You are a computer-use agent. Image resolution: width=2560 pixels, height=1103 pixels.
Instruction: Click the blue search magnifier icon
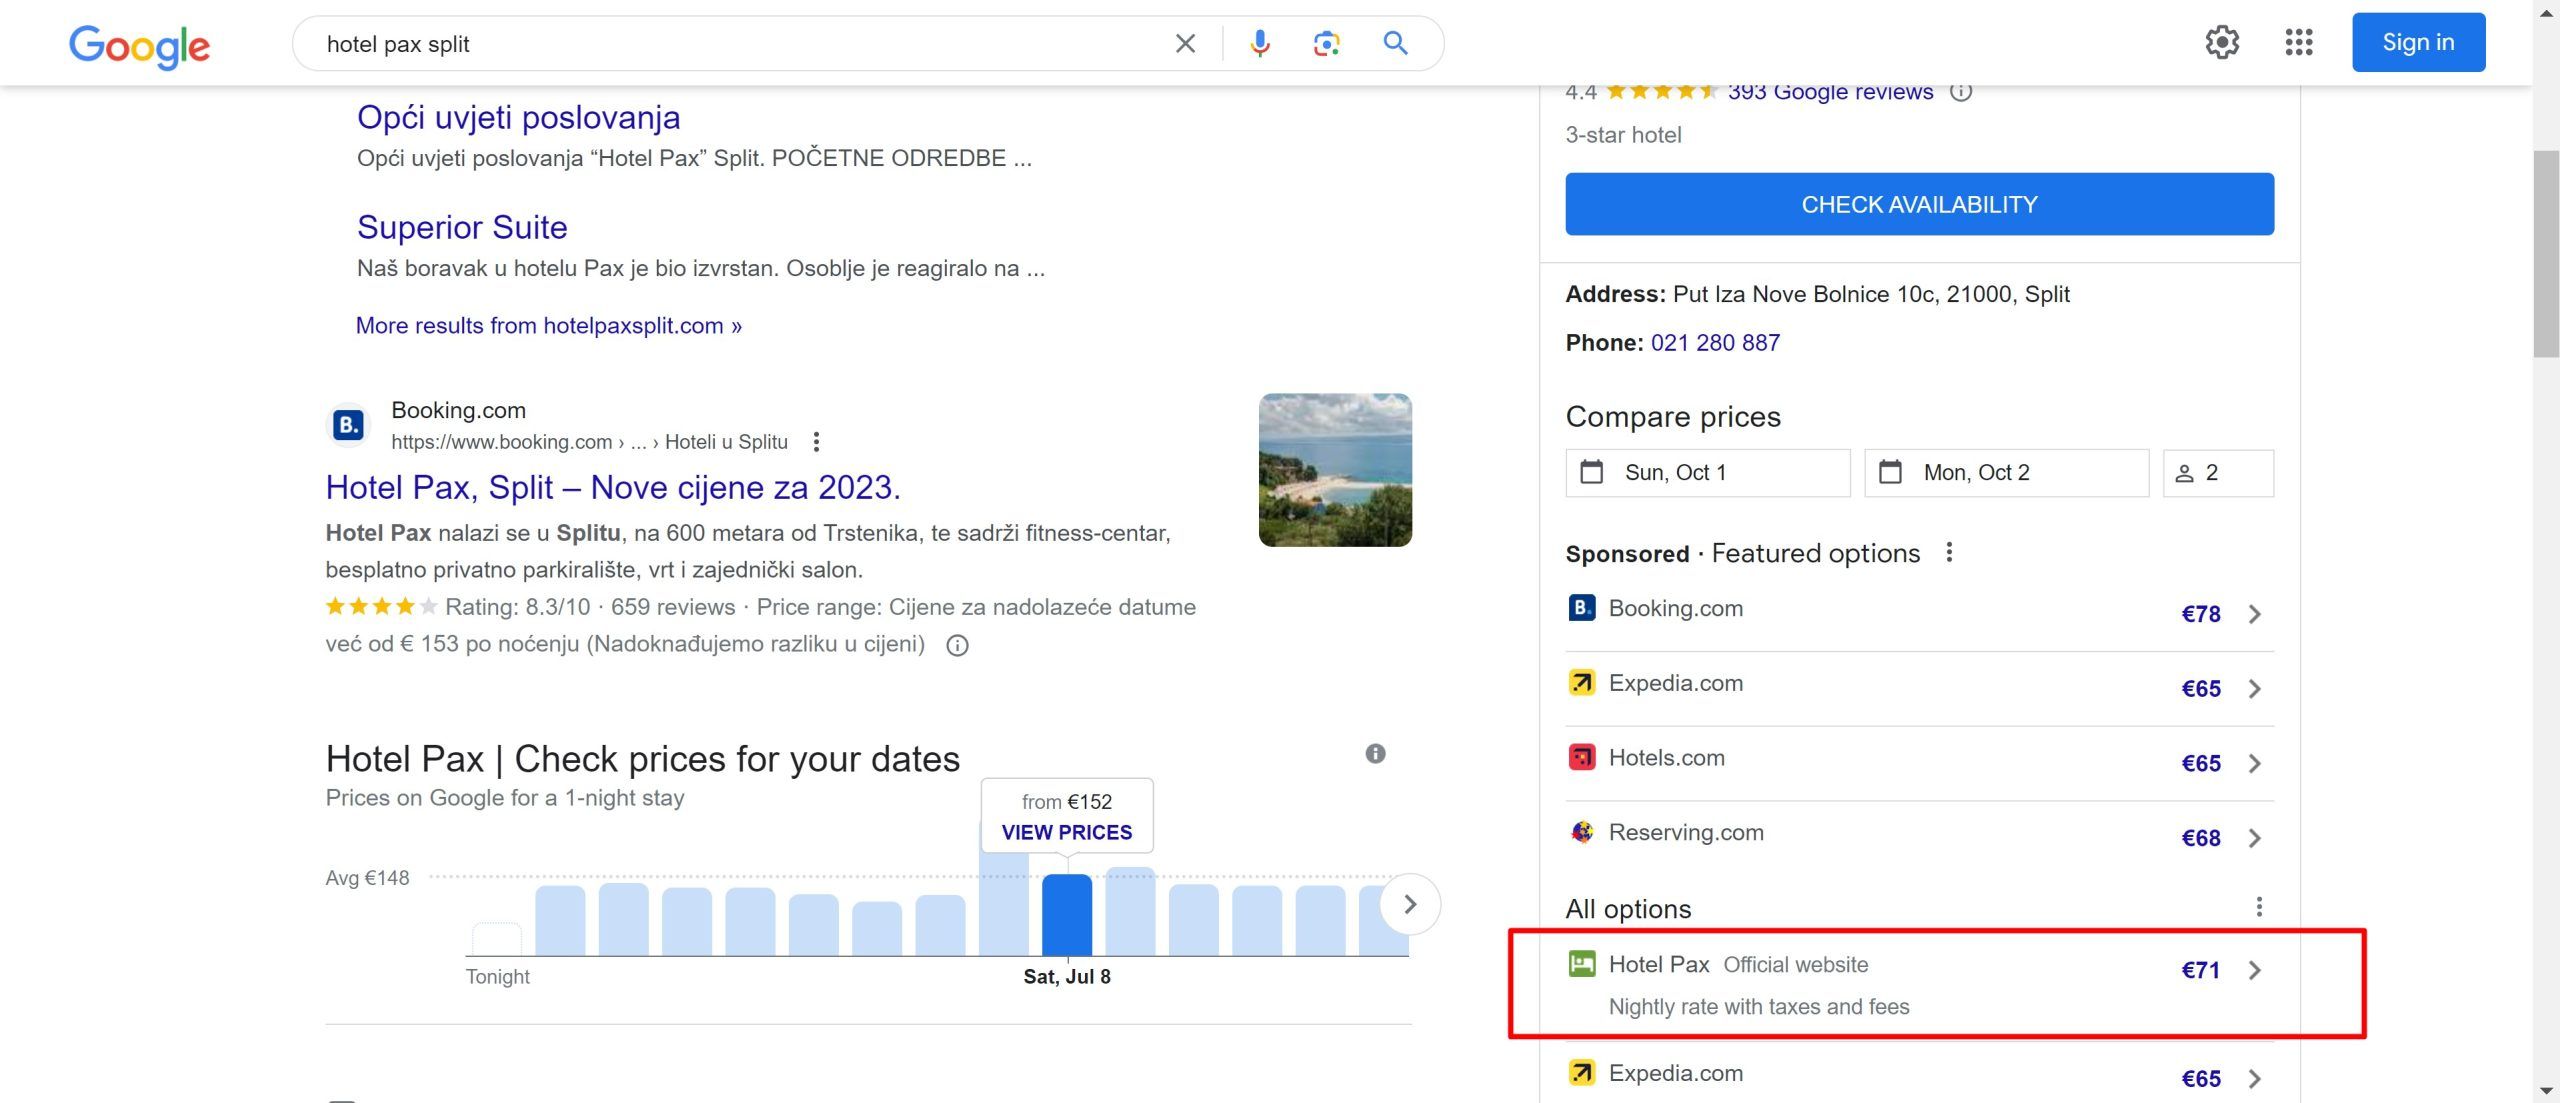pyautogui.click(x=1395, y=43)
